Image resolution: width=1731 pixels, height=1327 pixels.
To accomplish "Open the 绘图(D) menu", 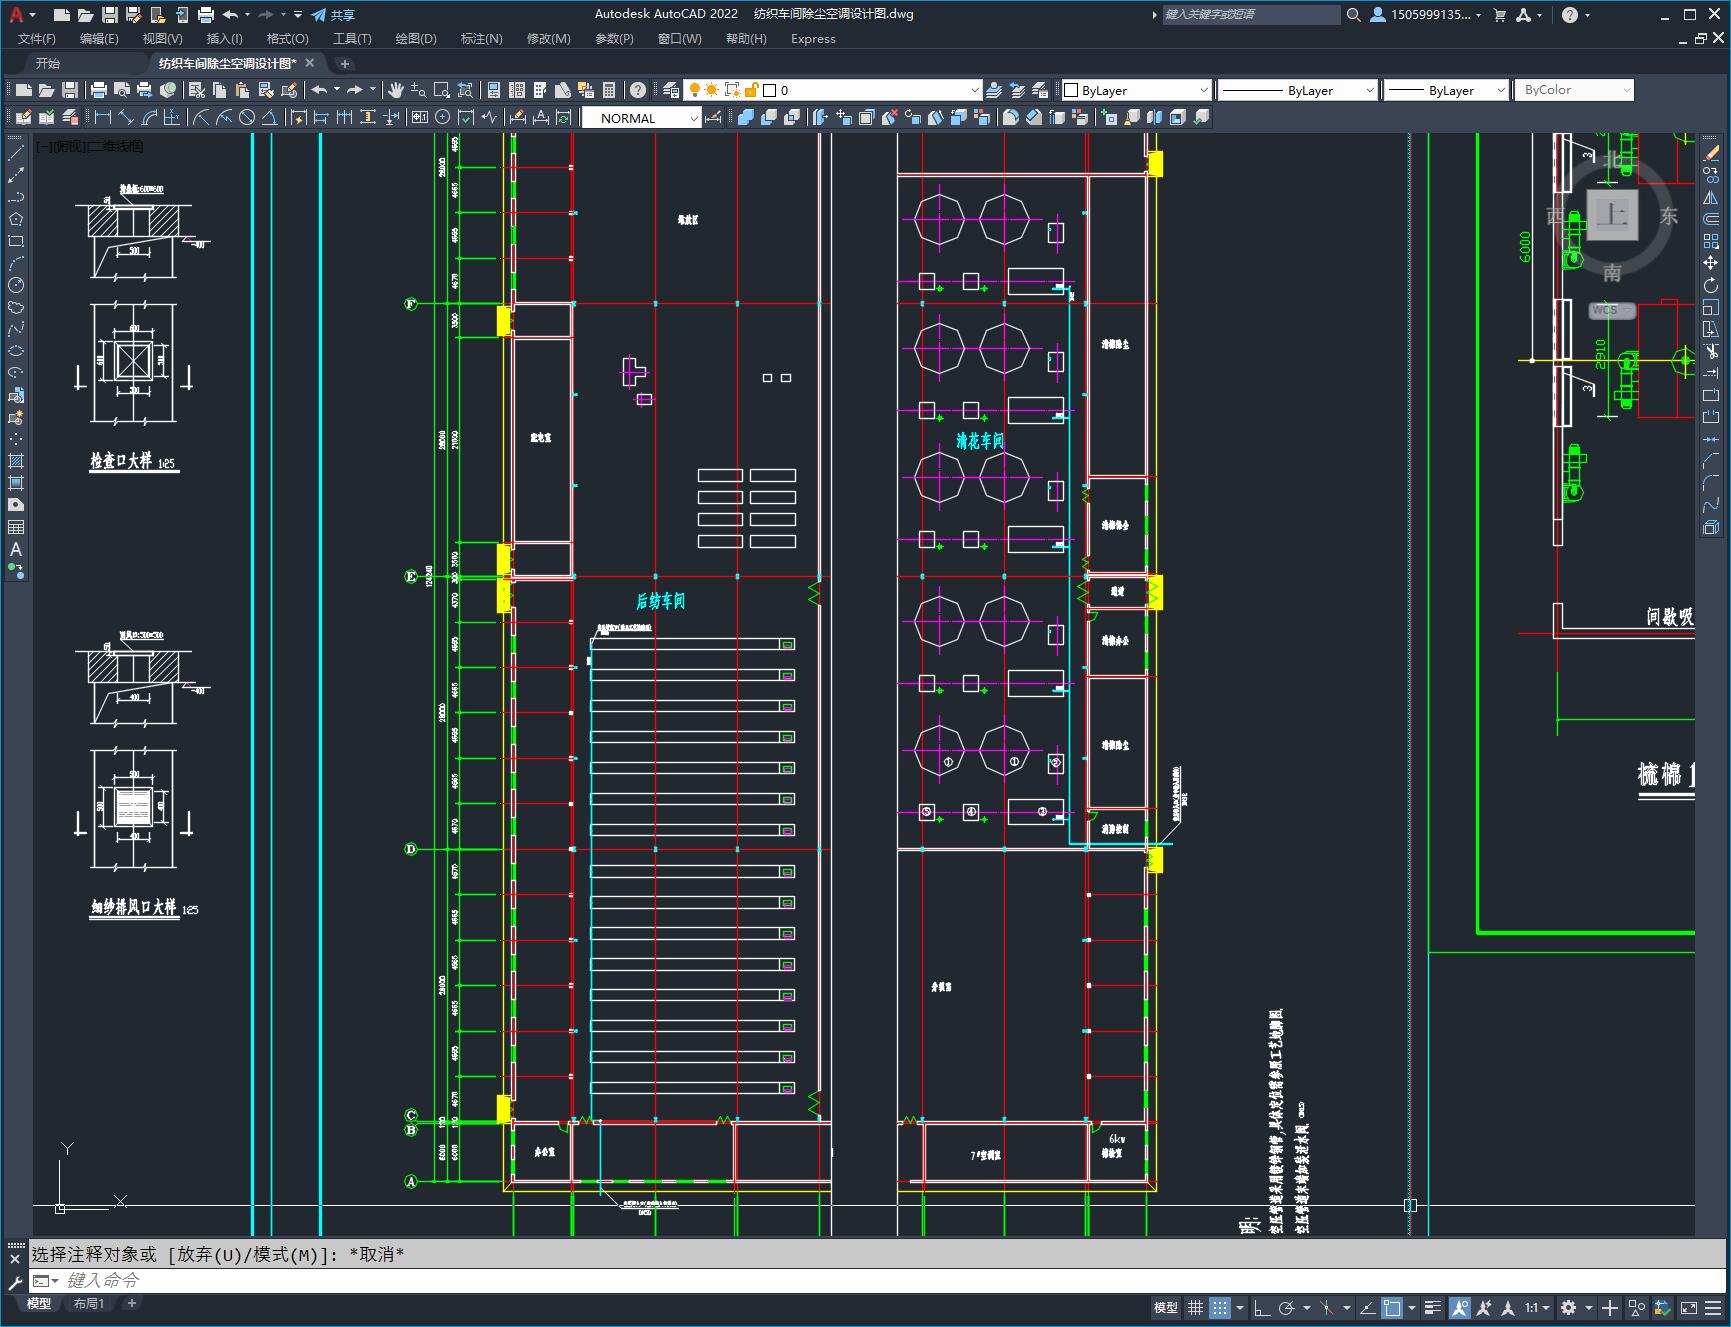I will 416,38.
